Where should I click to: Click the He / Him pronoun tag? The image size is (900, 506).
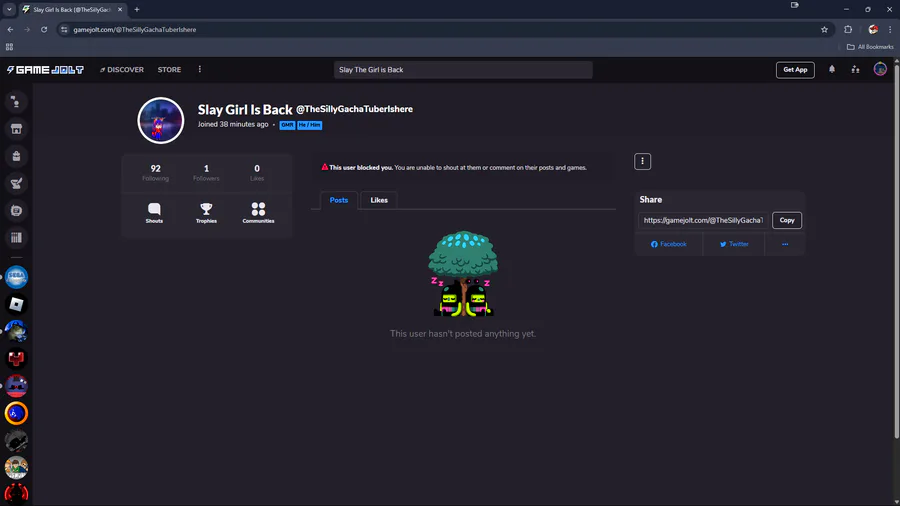coord(309,125)
